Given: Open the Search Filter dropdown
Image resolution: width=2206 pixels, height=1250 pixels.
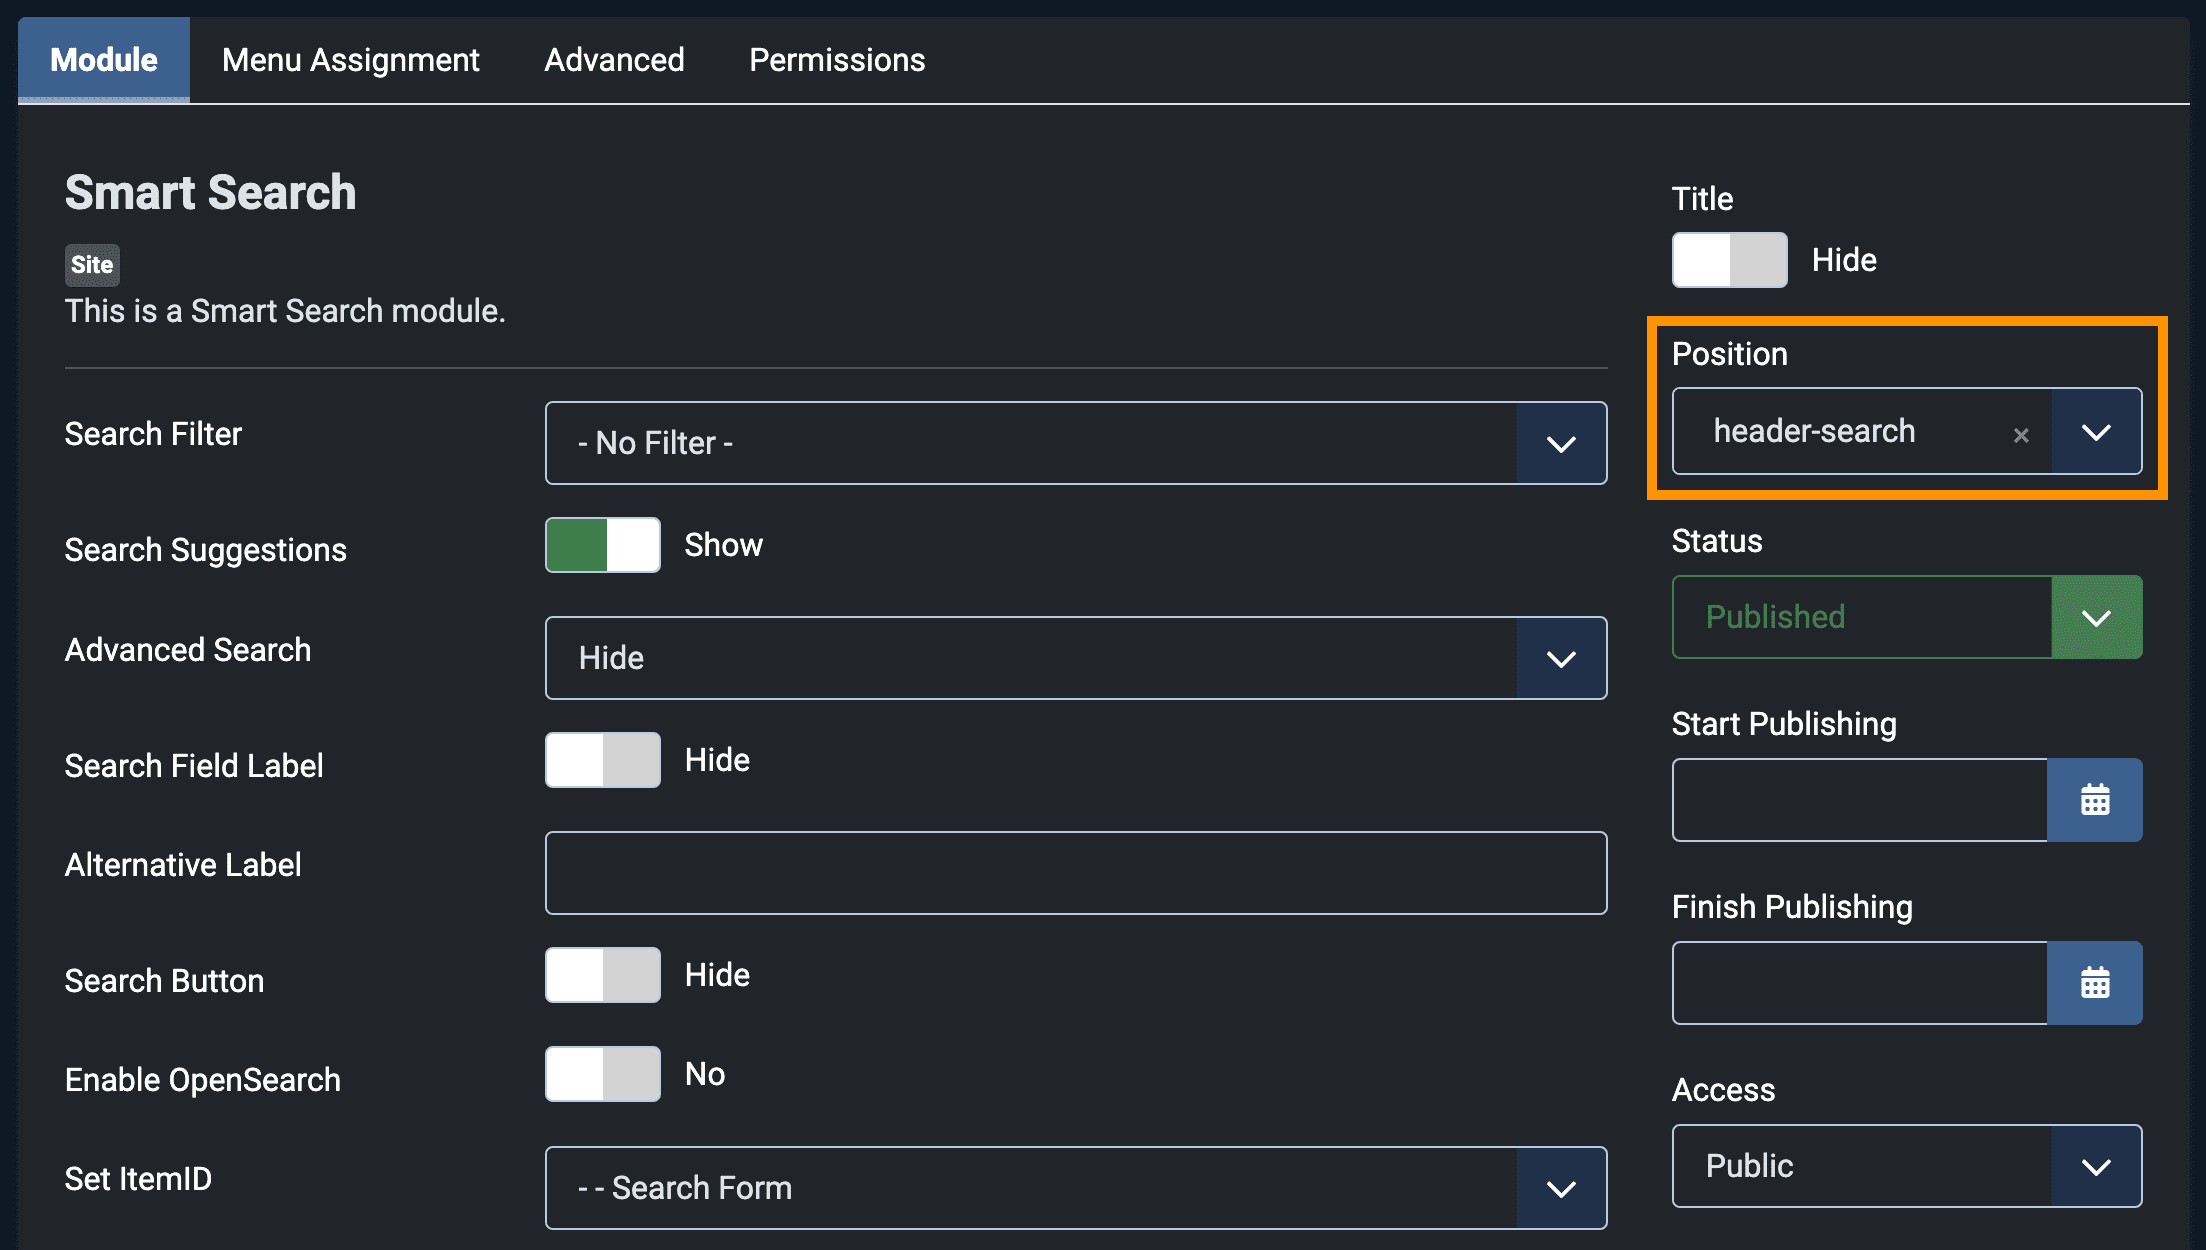Looking at the screenshot, I should (x=1076, y=443).
